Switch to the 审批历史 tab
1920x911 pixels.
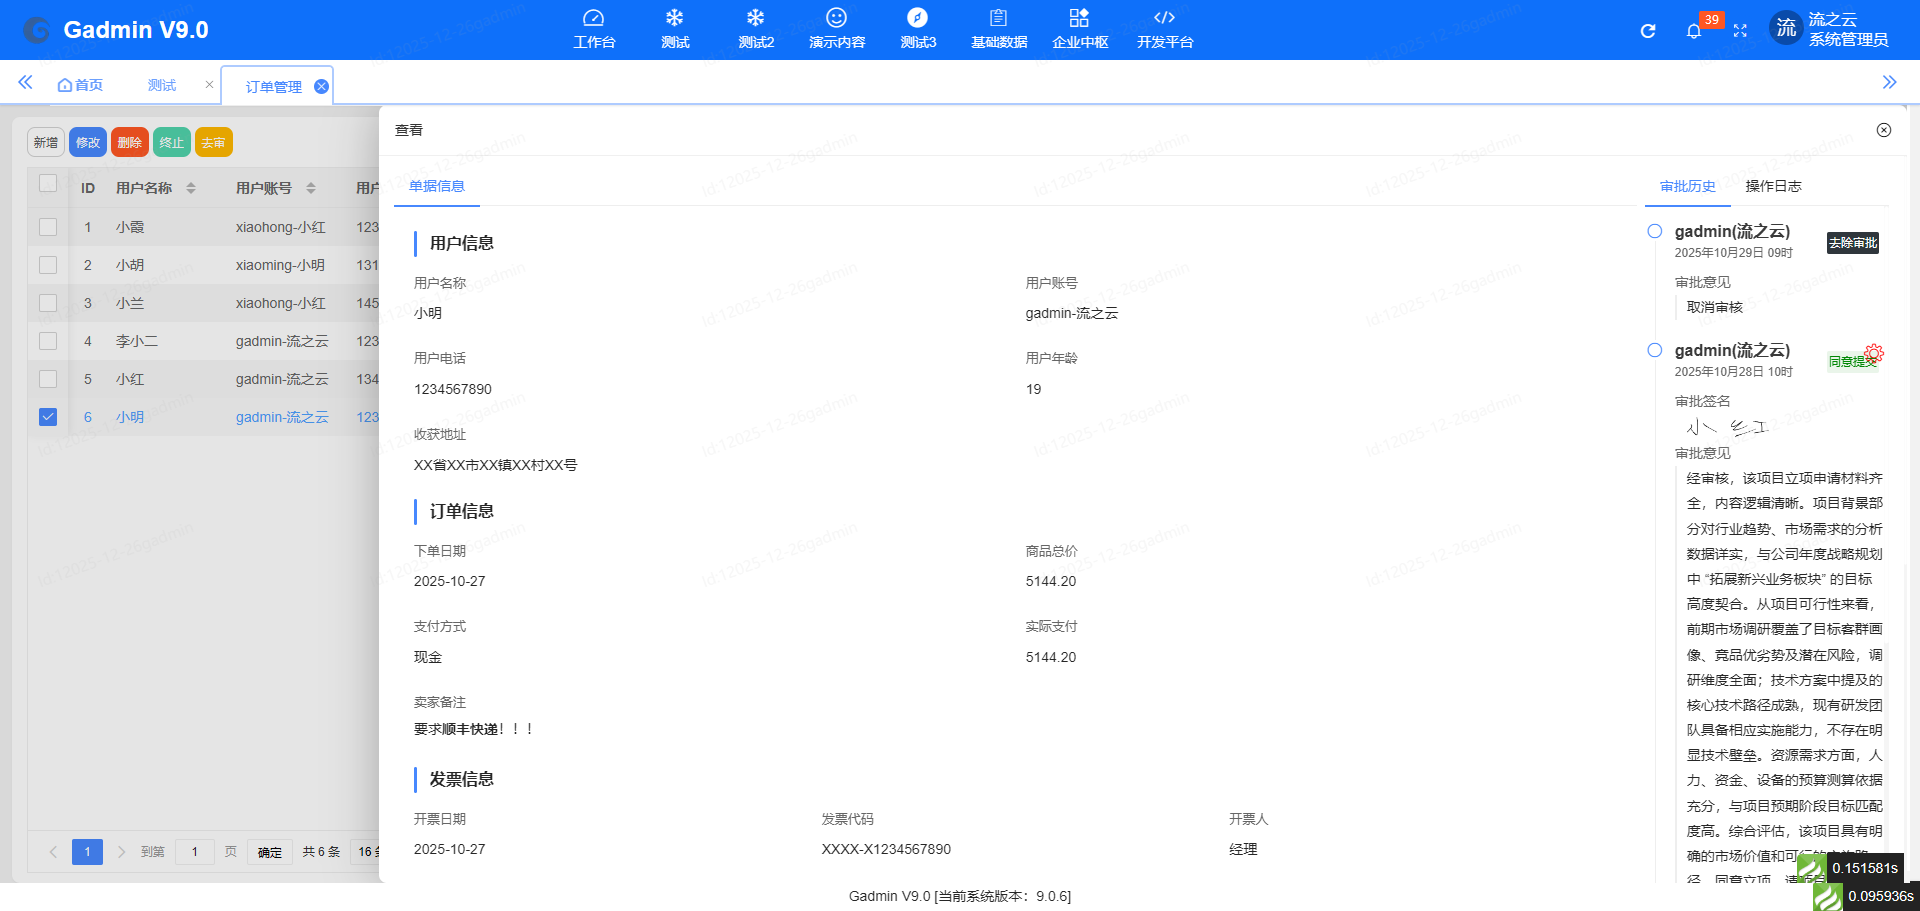point(1686,186)
